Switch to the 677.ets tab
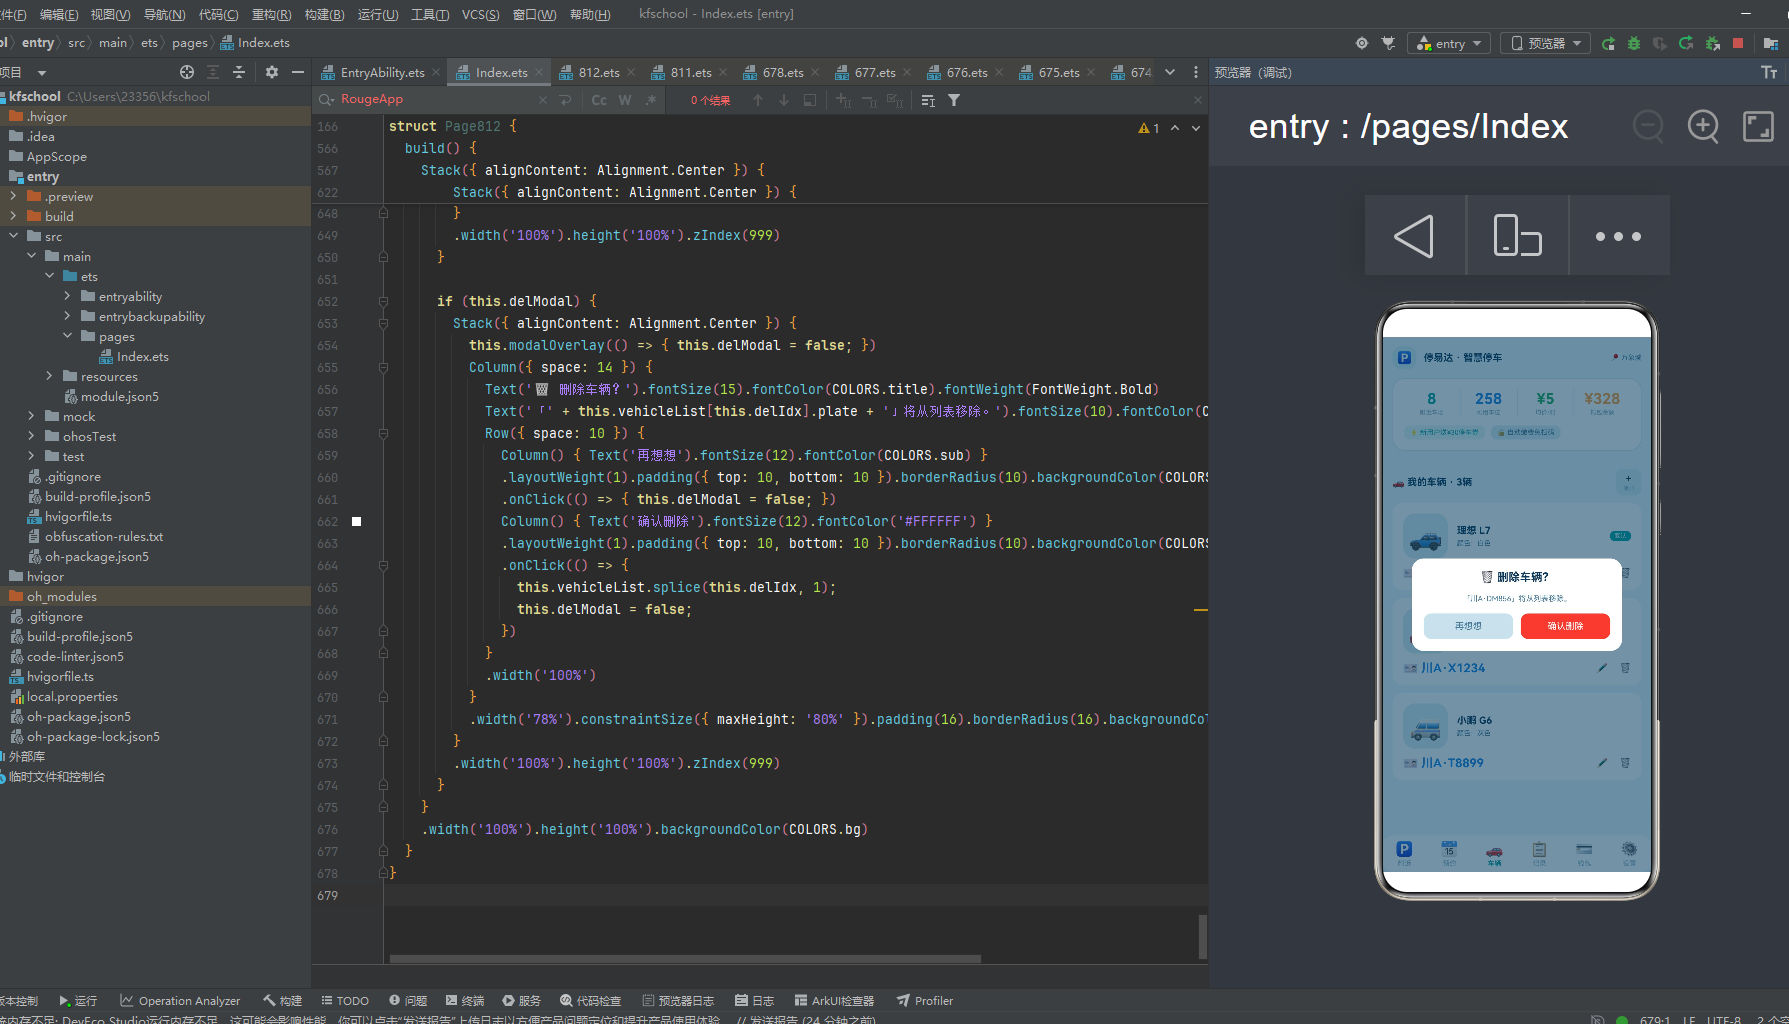 pyautogui.click(x=874, y=72)
